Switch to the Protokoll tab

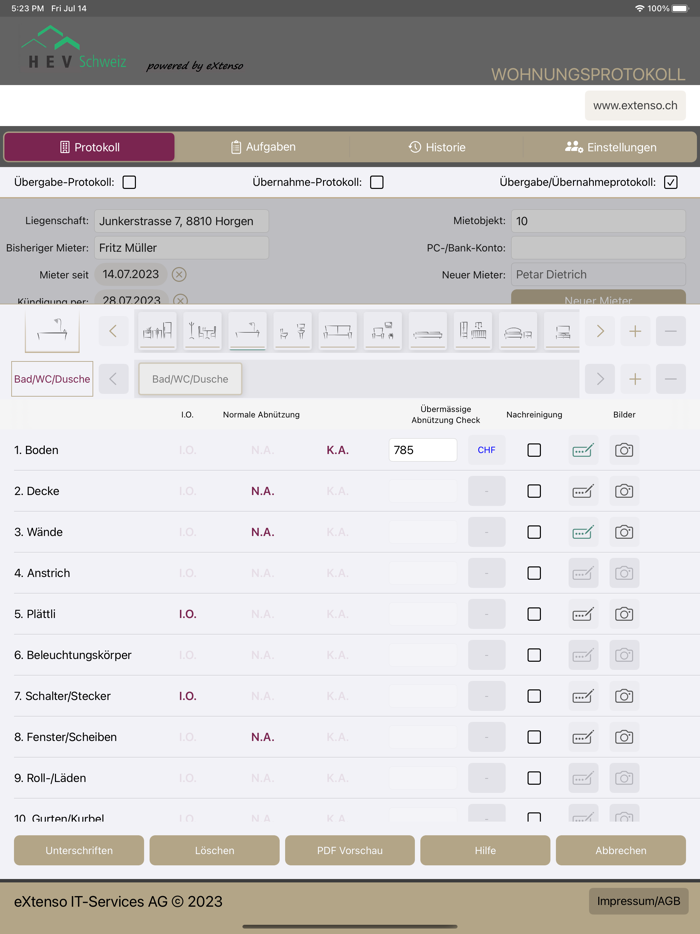point(89,147)
